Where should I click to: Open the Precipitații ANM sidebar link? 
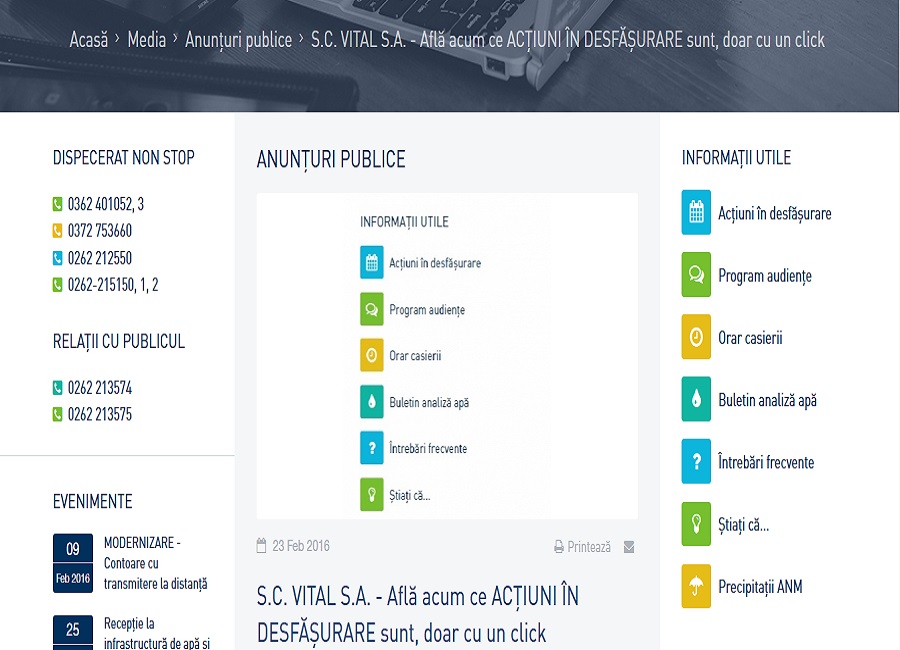click(760, 586)
